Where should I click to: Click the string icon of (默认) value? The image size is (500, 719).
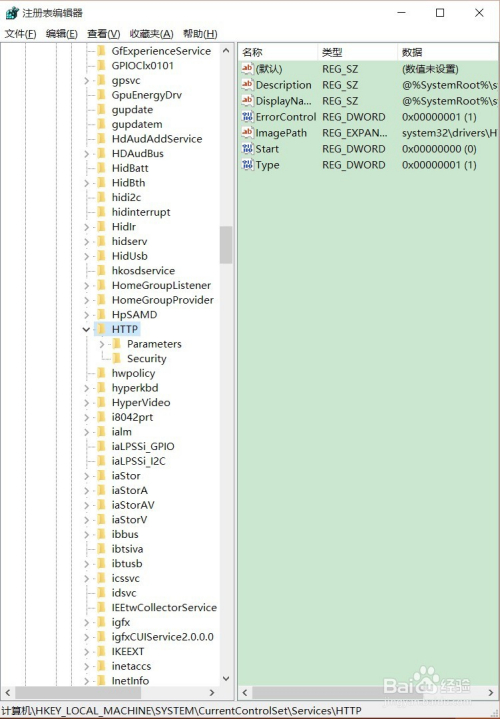click(247, 69)
